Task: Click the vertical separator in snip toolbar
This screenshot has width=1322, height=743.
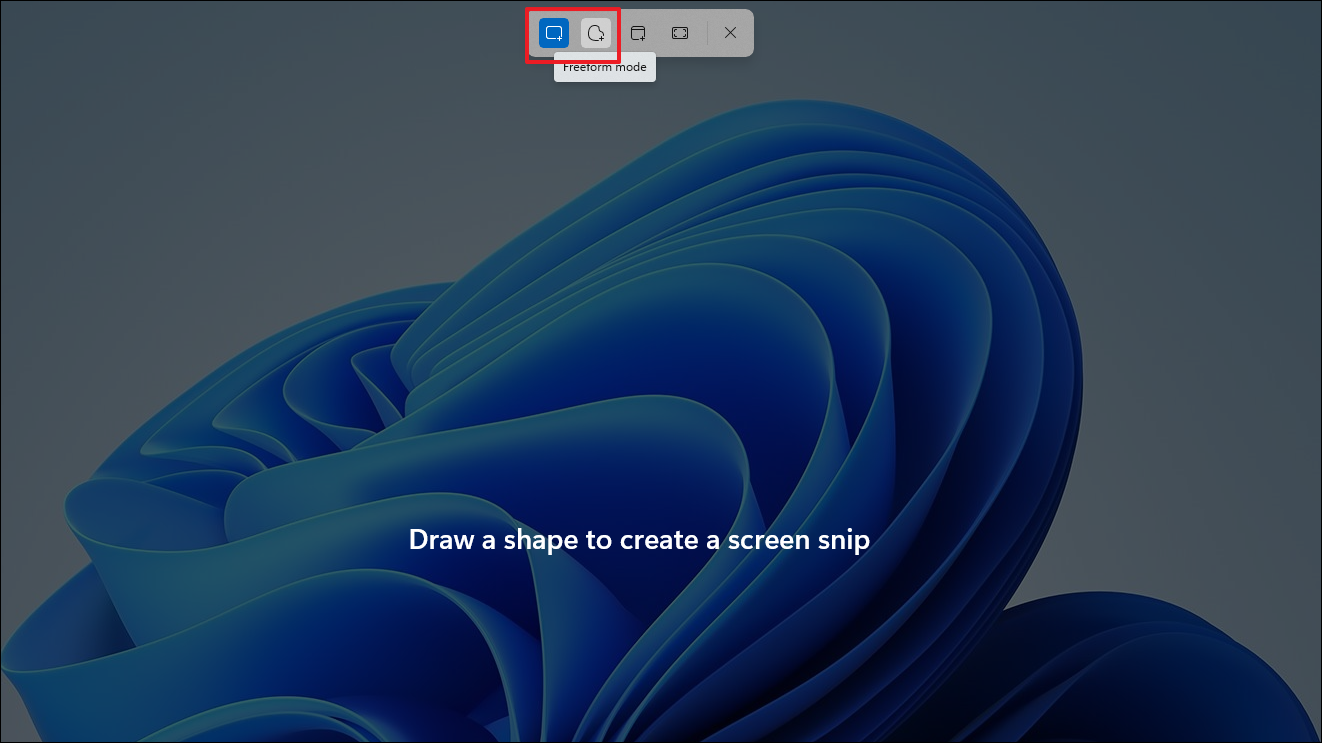Action: point(707,33)
